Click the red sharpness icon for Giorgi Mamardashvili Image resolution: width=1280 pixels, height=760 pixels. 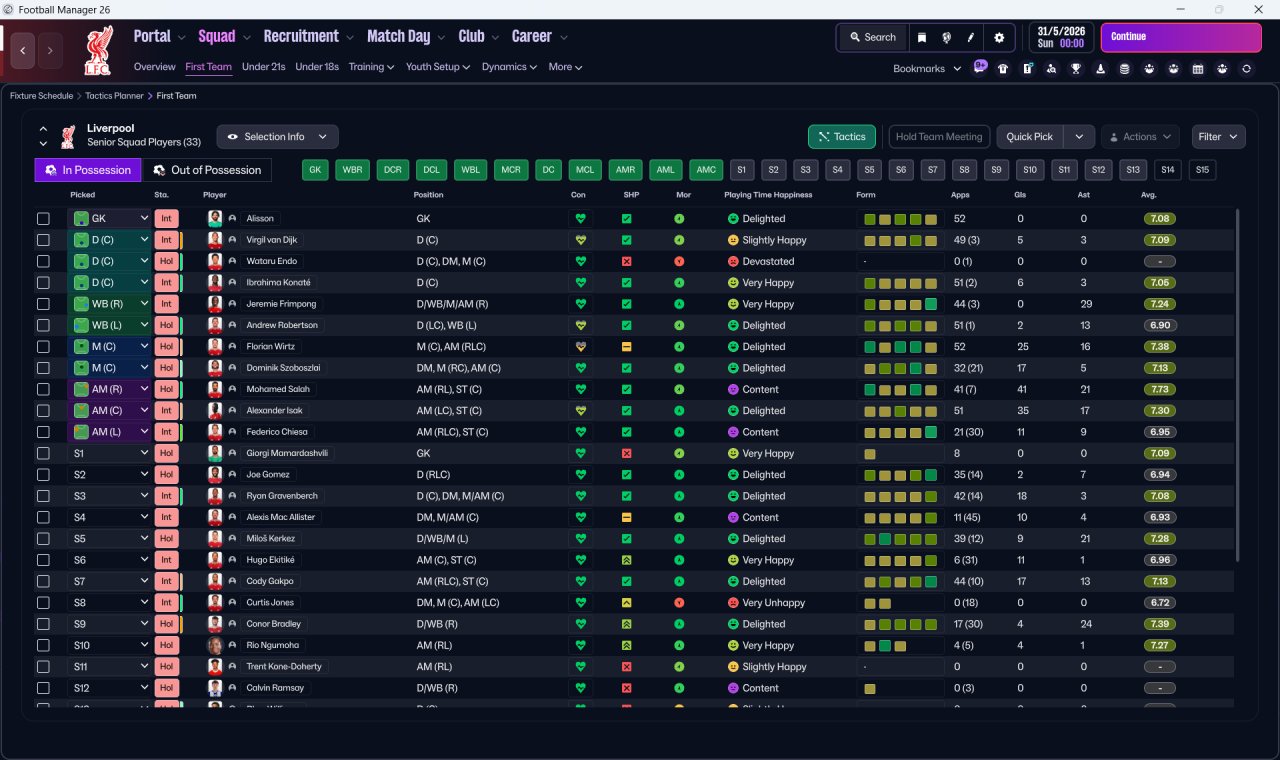point(626,453)
